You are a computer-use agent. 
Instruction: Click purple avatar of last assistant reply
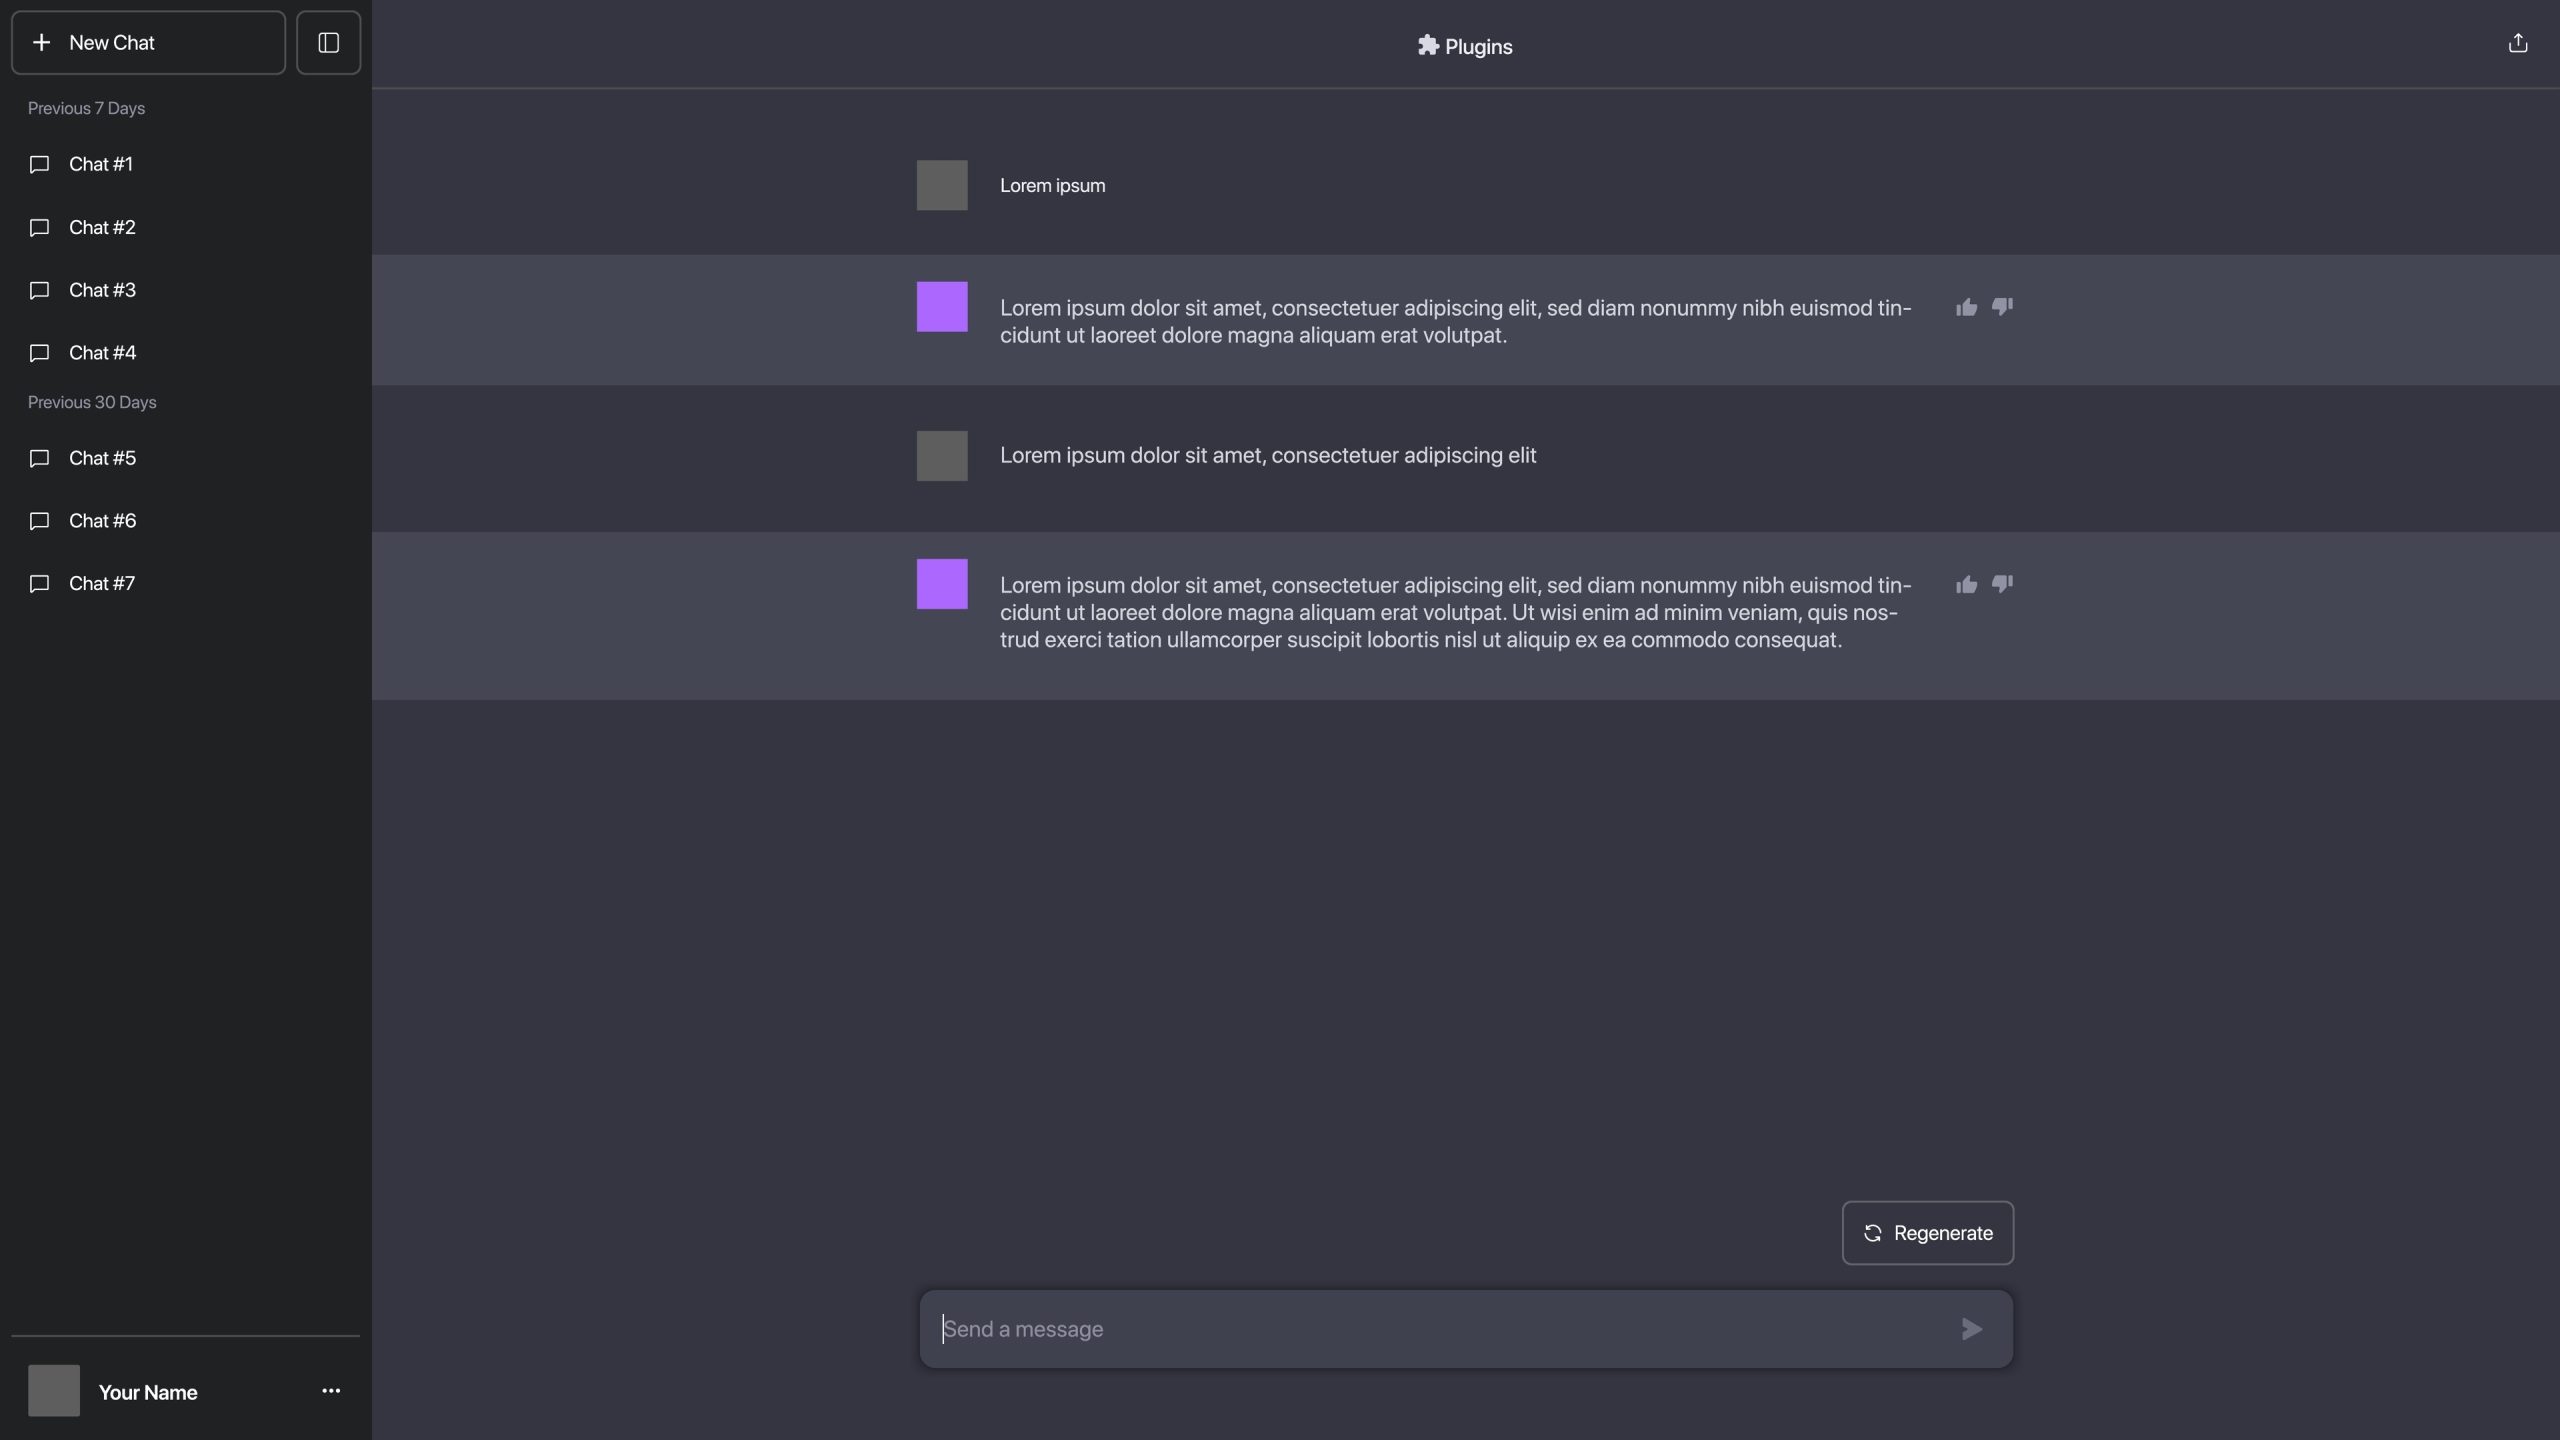point(942,584)
